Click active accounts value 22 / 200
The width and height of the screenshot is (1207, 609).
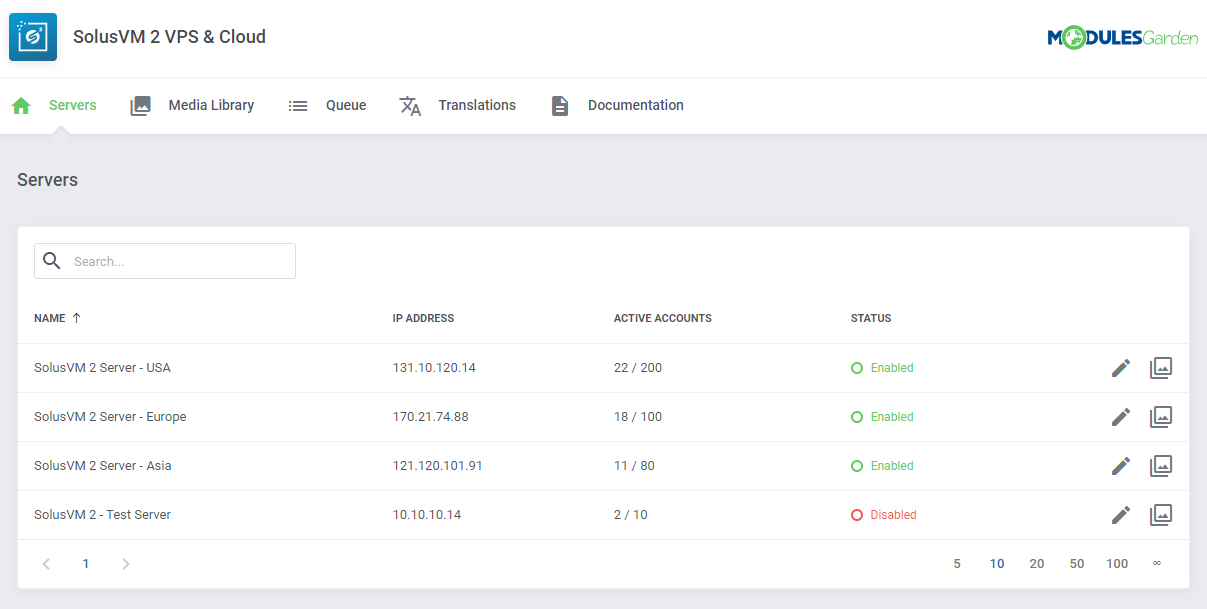click(638, 368)
